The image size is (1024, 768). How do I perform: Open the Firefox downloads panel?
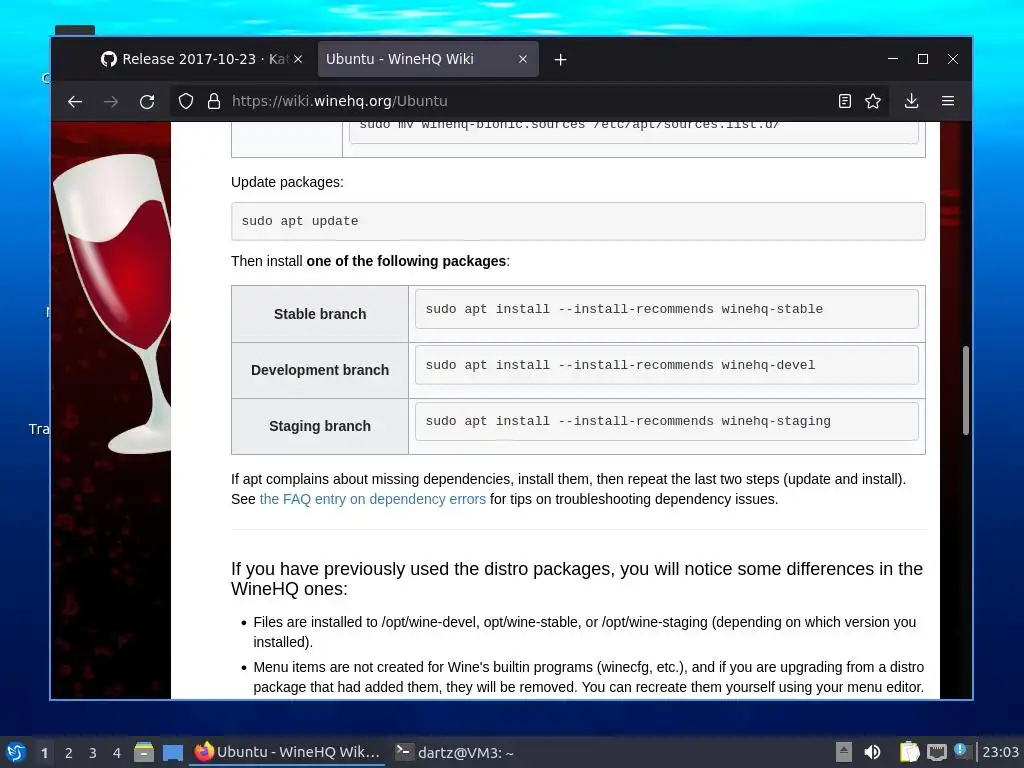click(912, 101)
